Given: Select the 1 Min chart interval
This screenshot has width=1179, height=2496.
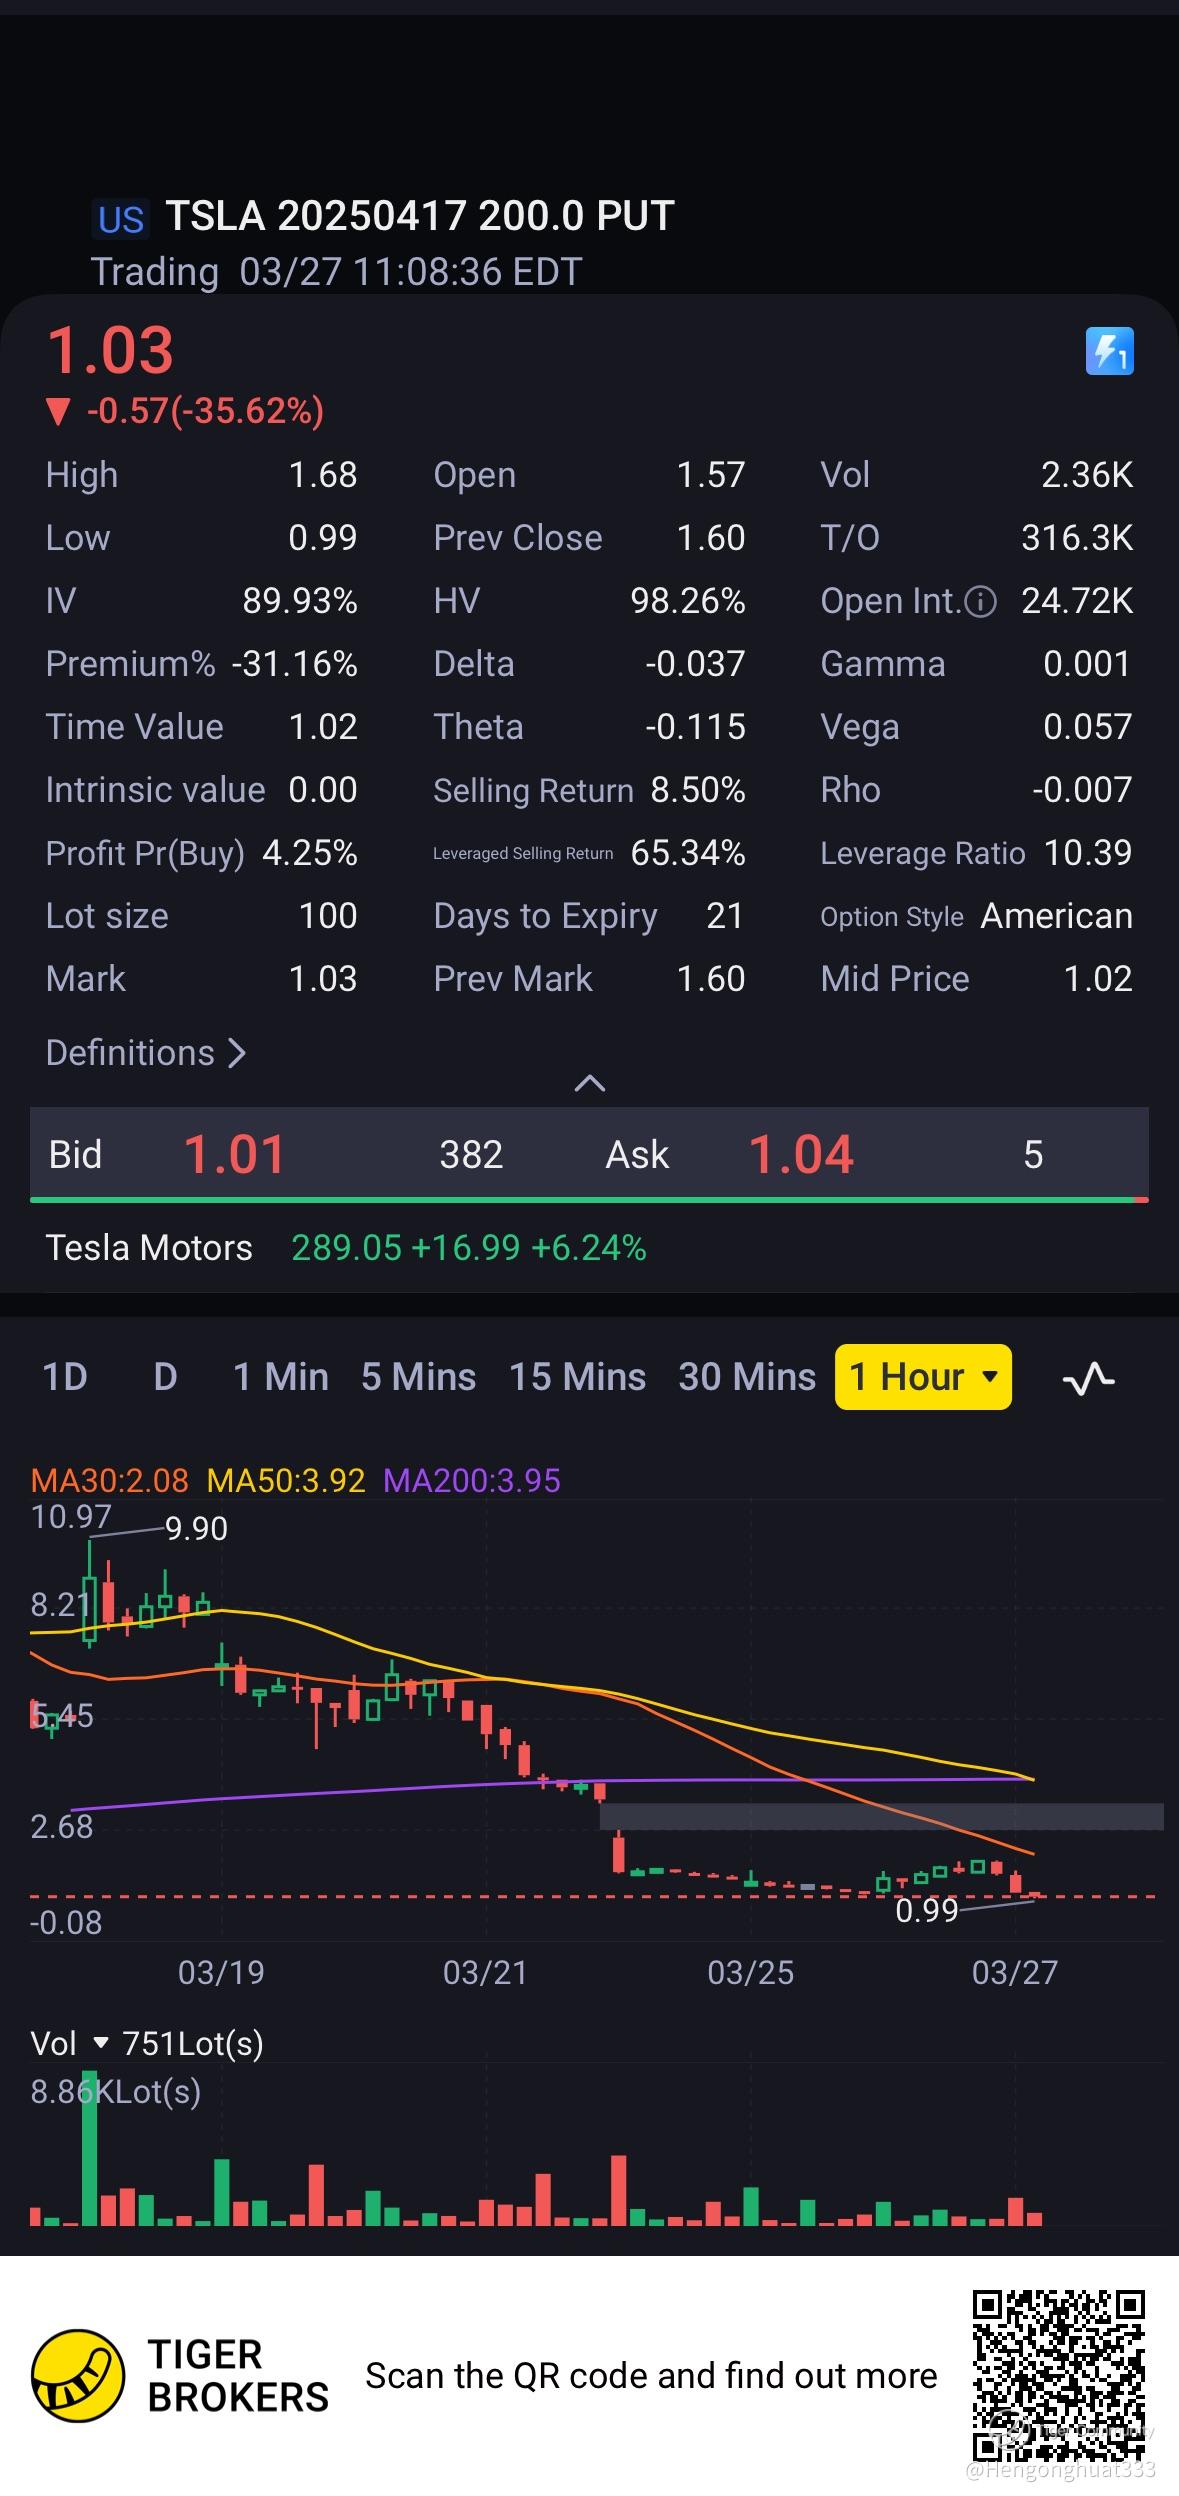Looking at the screenshot, I should click(280, 1377).
